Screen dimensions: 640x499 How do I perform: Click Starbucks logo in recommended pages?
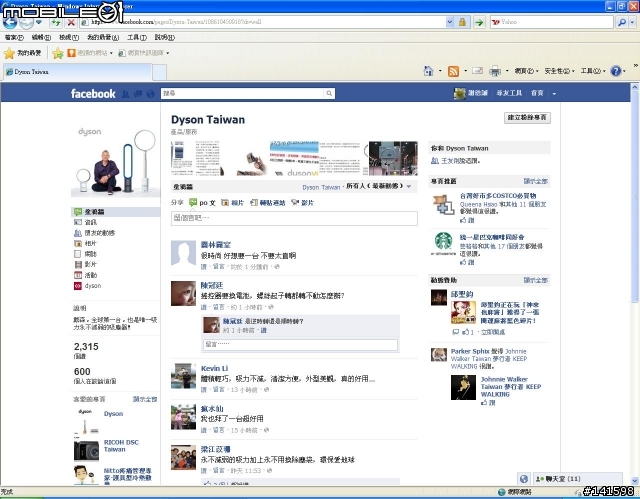pos(443,242)
